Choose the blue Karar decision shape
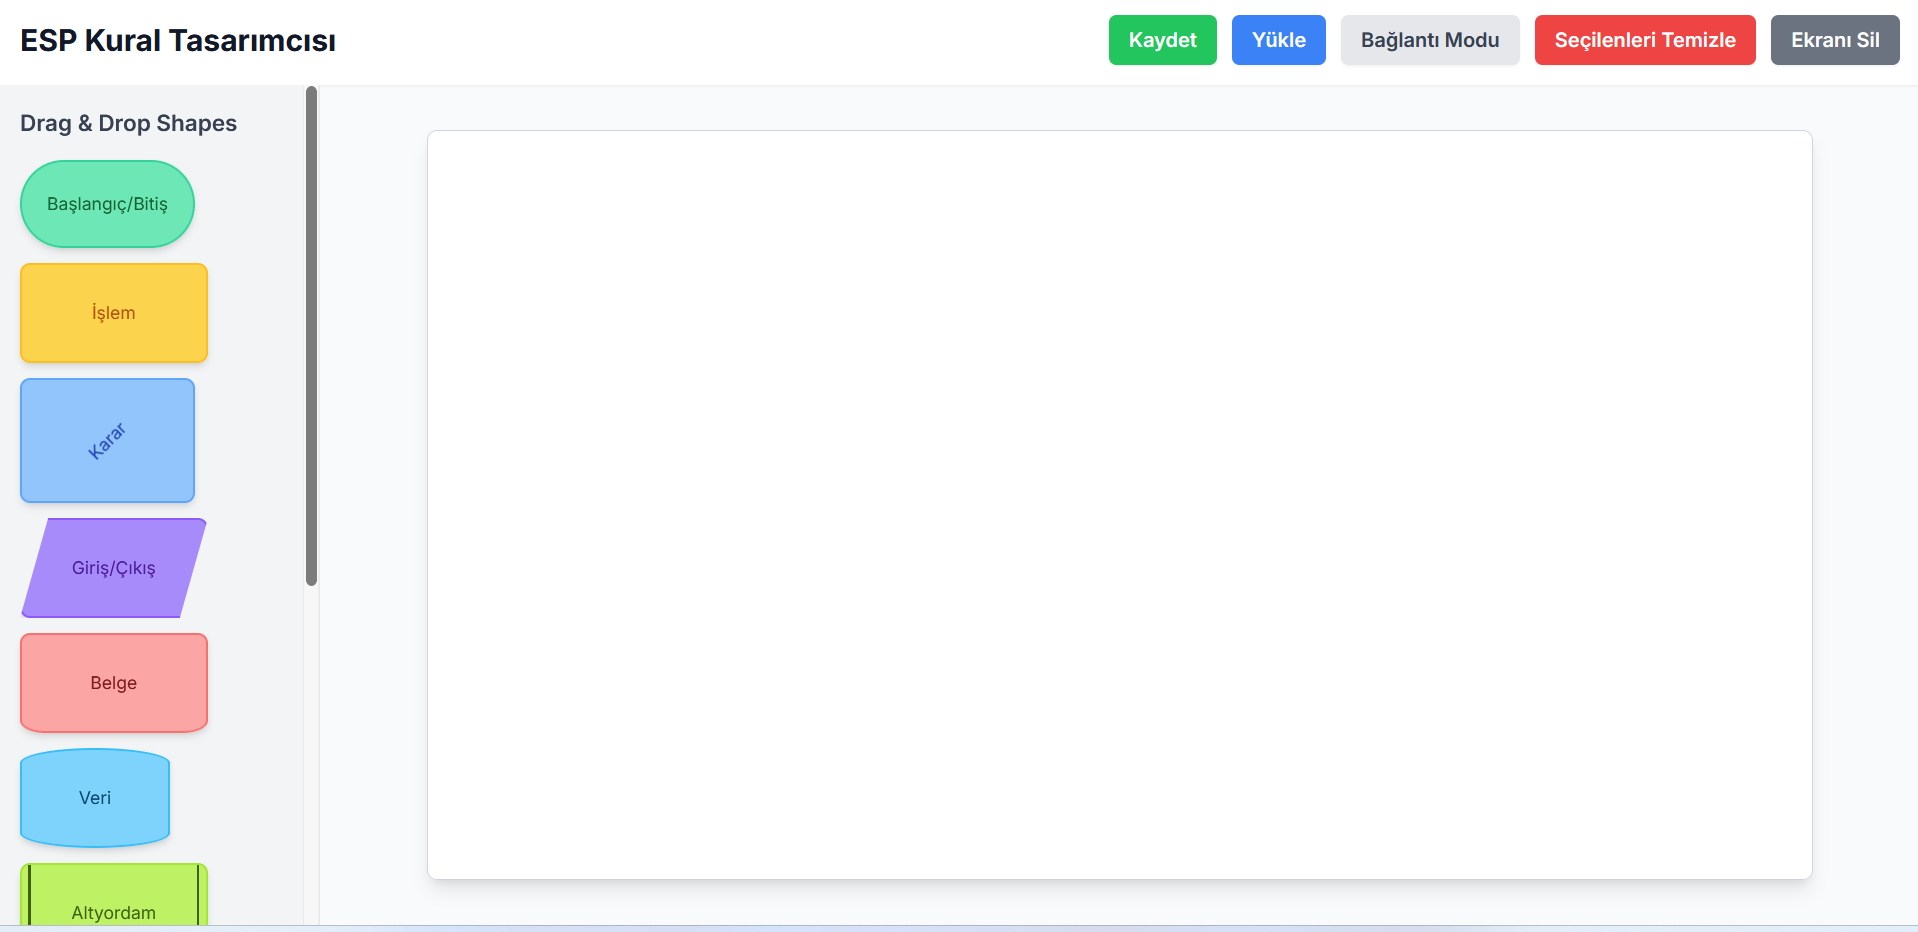The height and width of the screenshot is (932, 1918). [x=107, y=440]
